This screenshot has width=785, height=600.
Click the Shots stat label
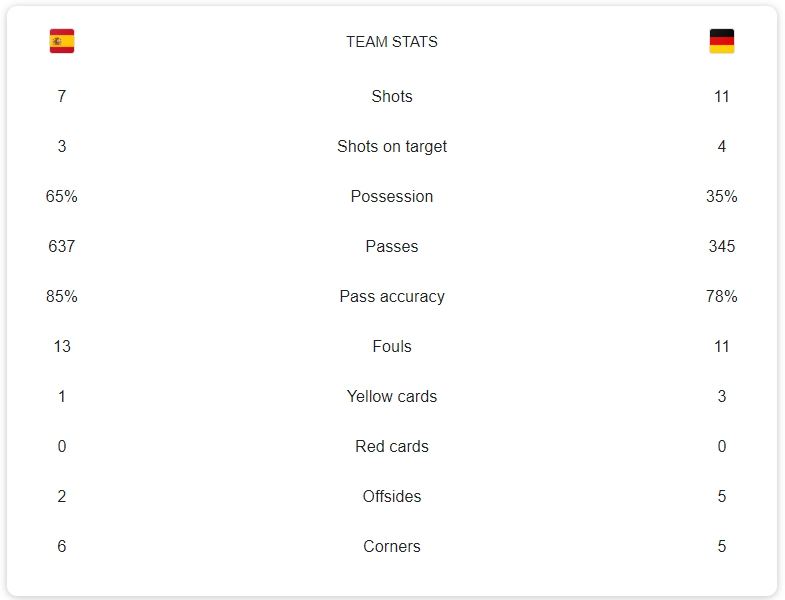(x=392, y=96)
